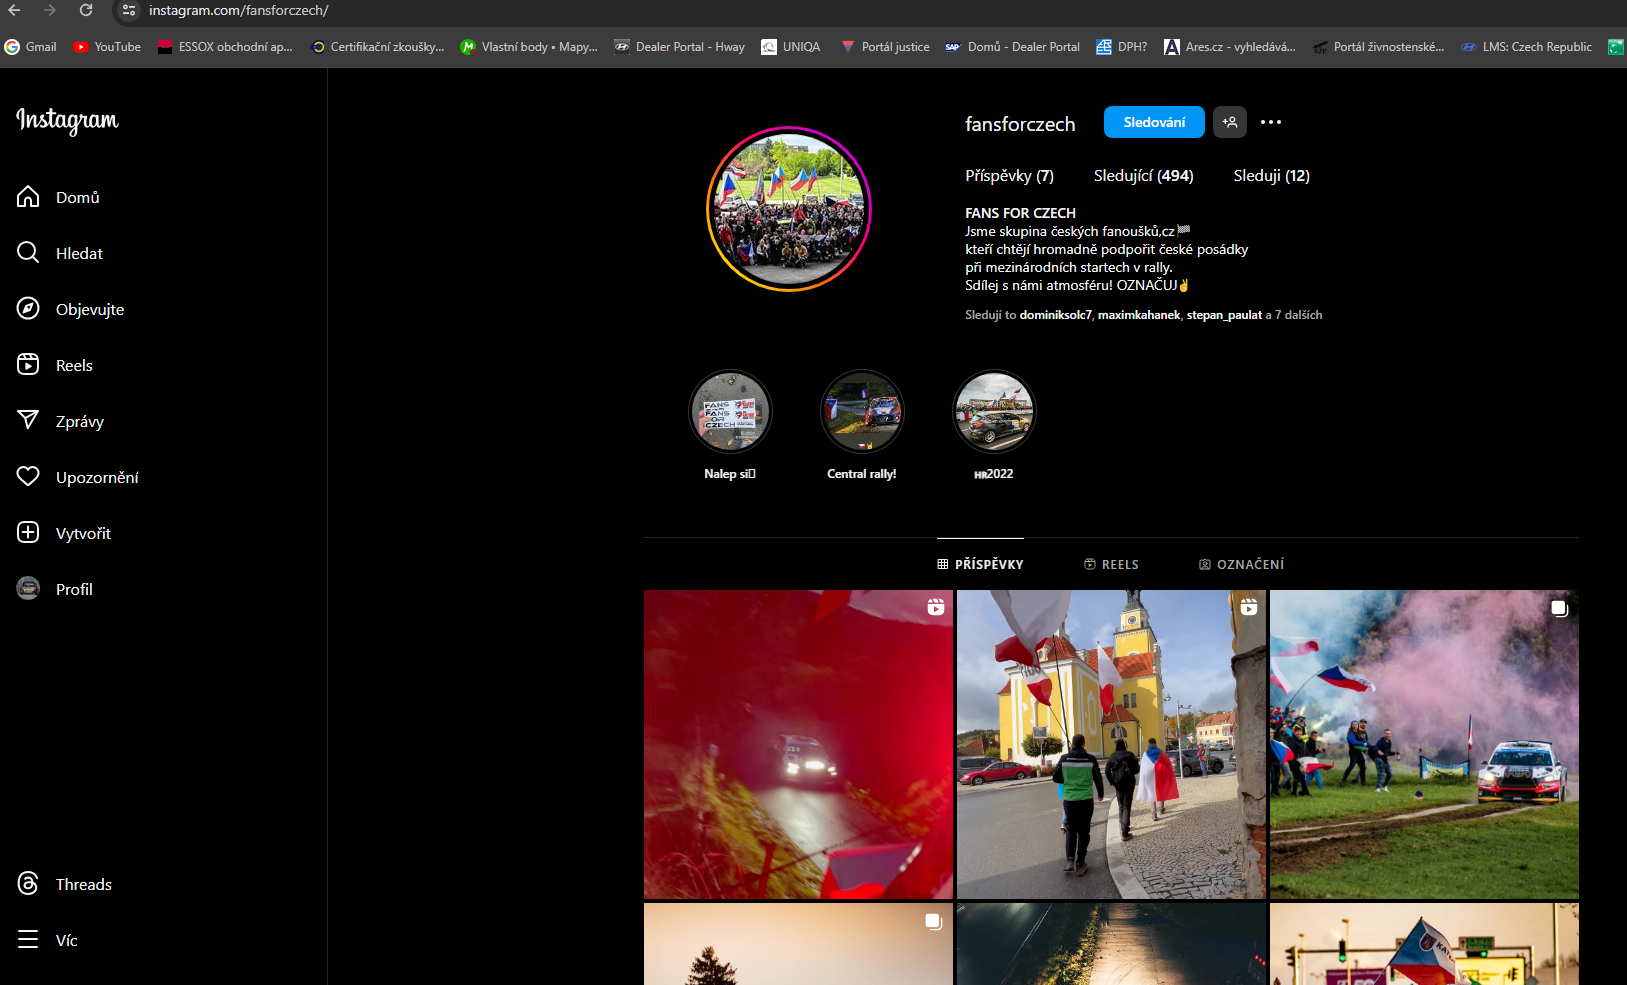Select the PŘÍSPĚVKY tab

980,564
